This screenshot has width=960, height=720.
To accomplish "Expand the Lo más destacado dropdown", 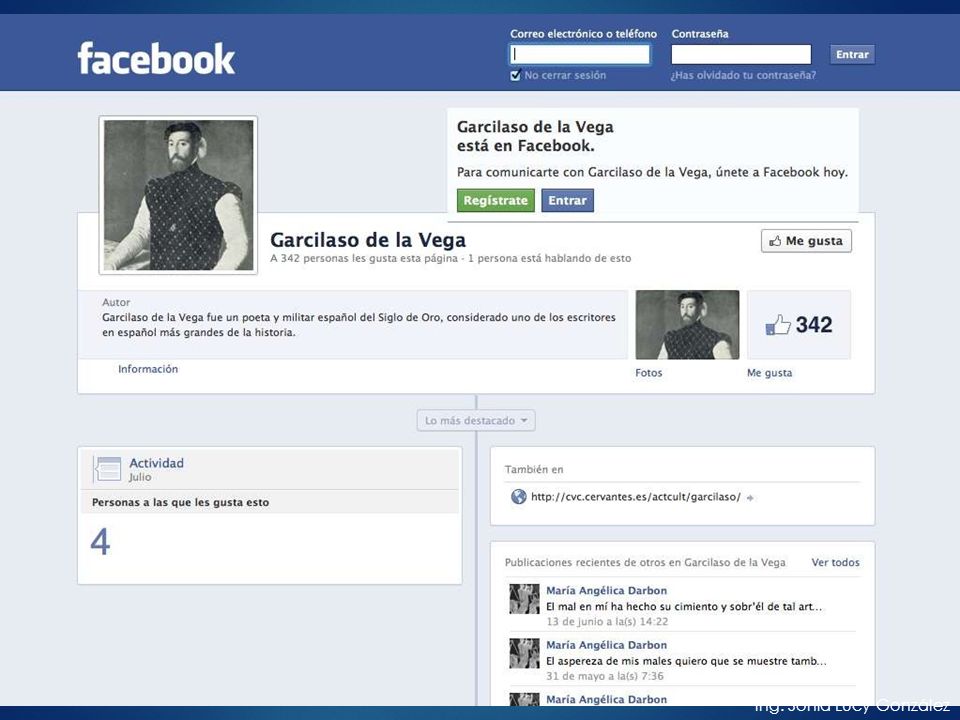I will point(476,421).
